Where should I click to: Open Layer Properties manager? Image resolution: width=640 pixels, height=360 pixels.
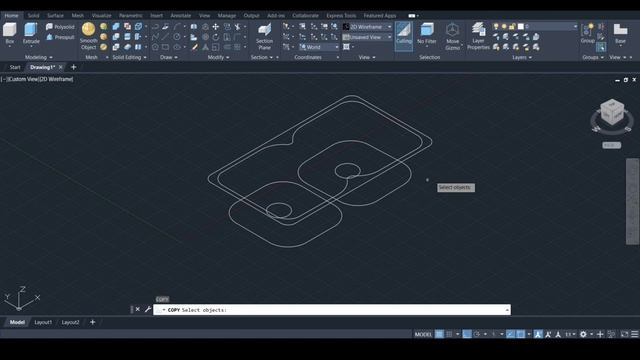coord(478,36)
